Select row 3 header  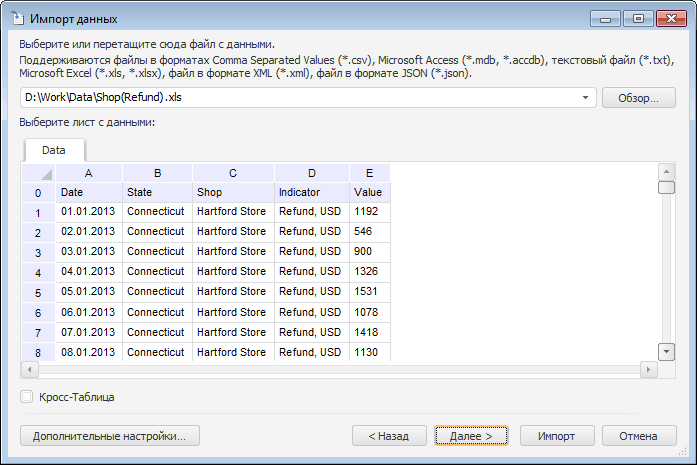coord(38,252)
